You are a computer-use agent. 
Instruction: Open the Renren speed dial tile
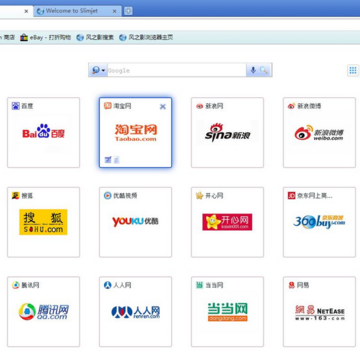click(x=136, y=312)
